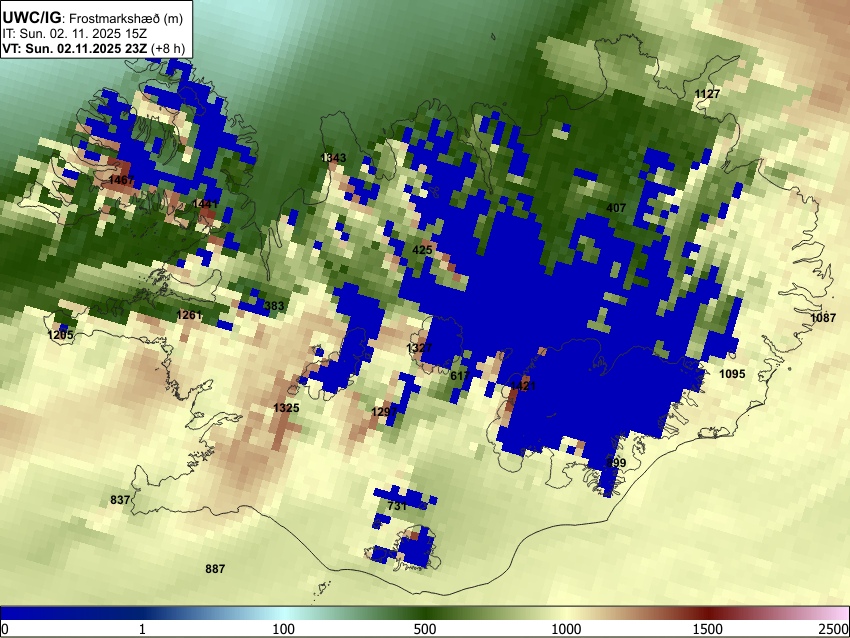Click the map value 425
The height and width of the screenshot is (638, 850).
pyautogui.click(x=422, y=250)
